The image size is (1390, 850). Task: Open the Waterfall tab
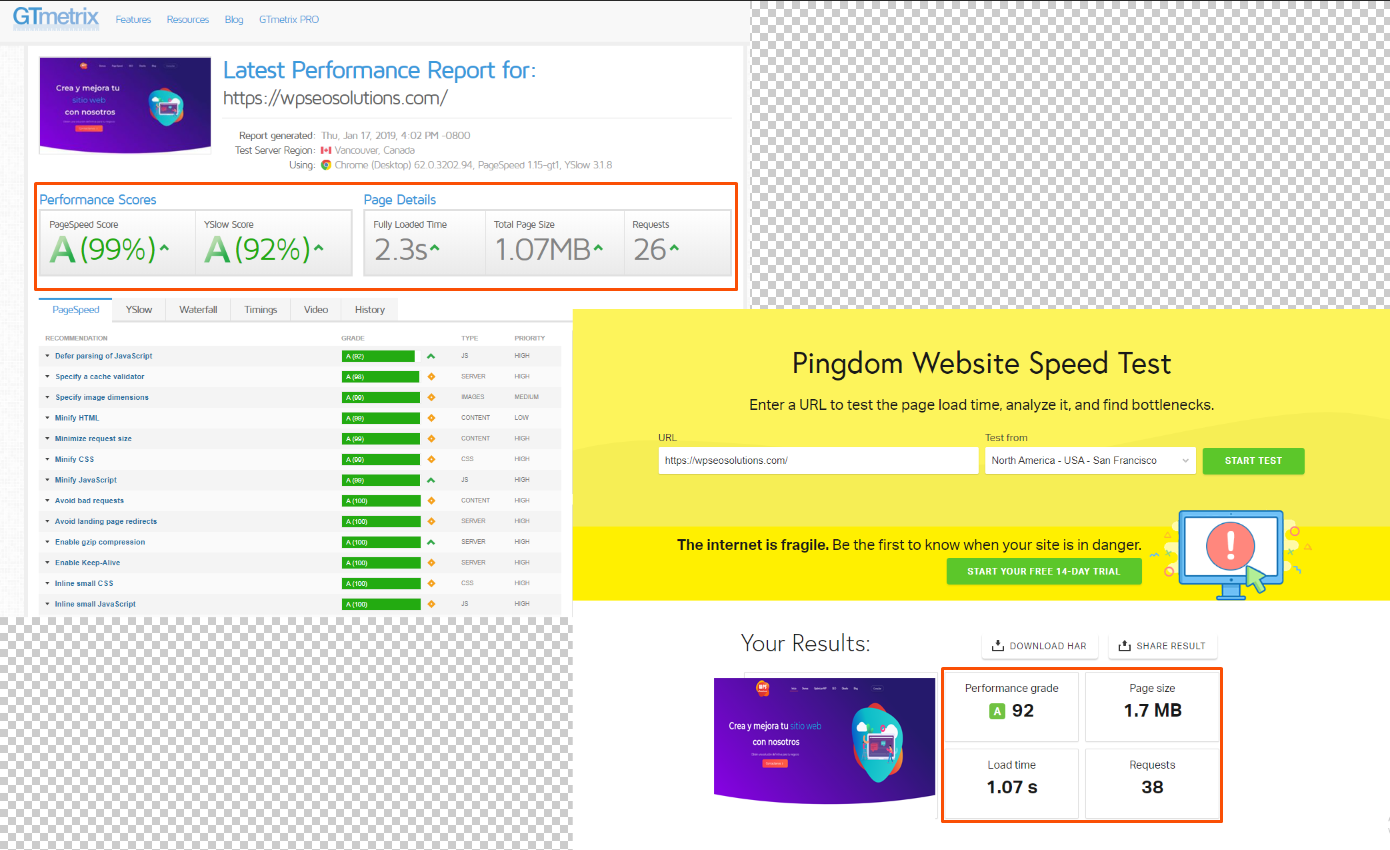[198, 310]
